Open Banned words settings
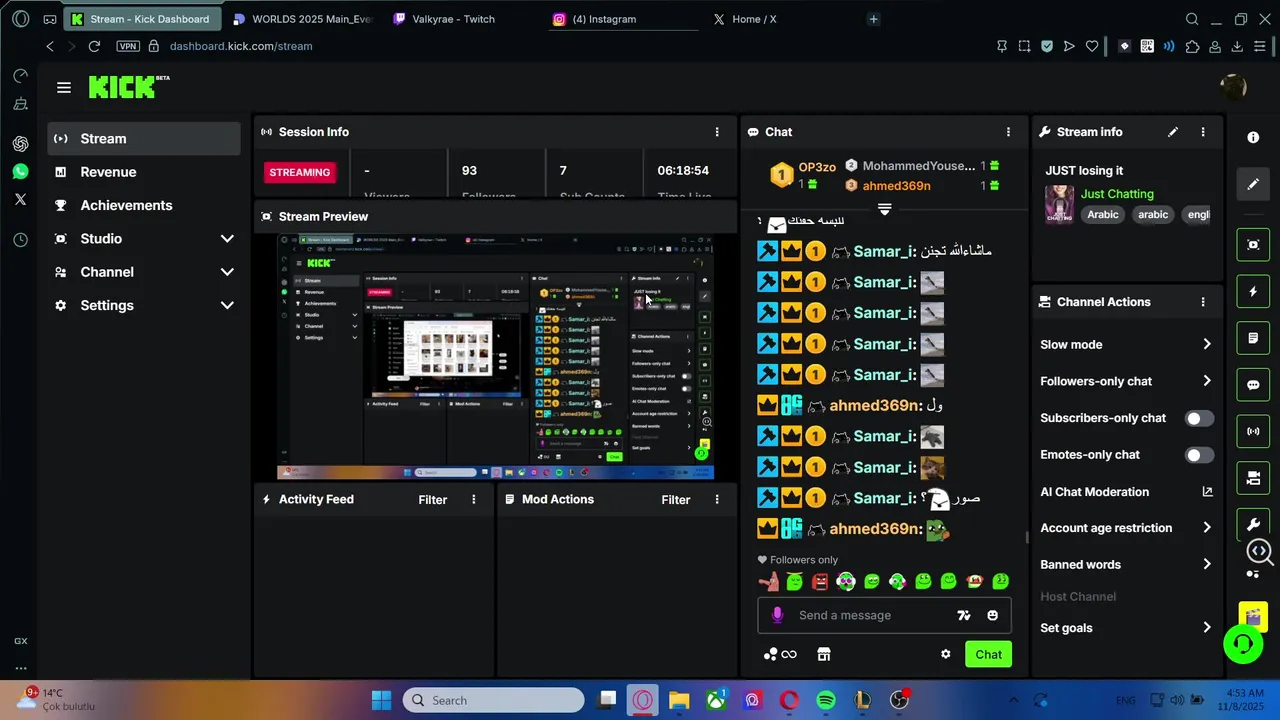 click(1126, 565)
